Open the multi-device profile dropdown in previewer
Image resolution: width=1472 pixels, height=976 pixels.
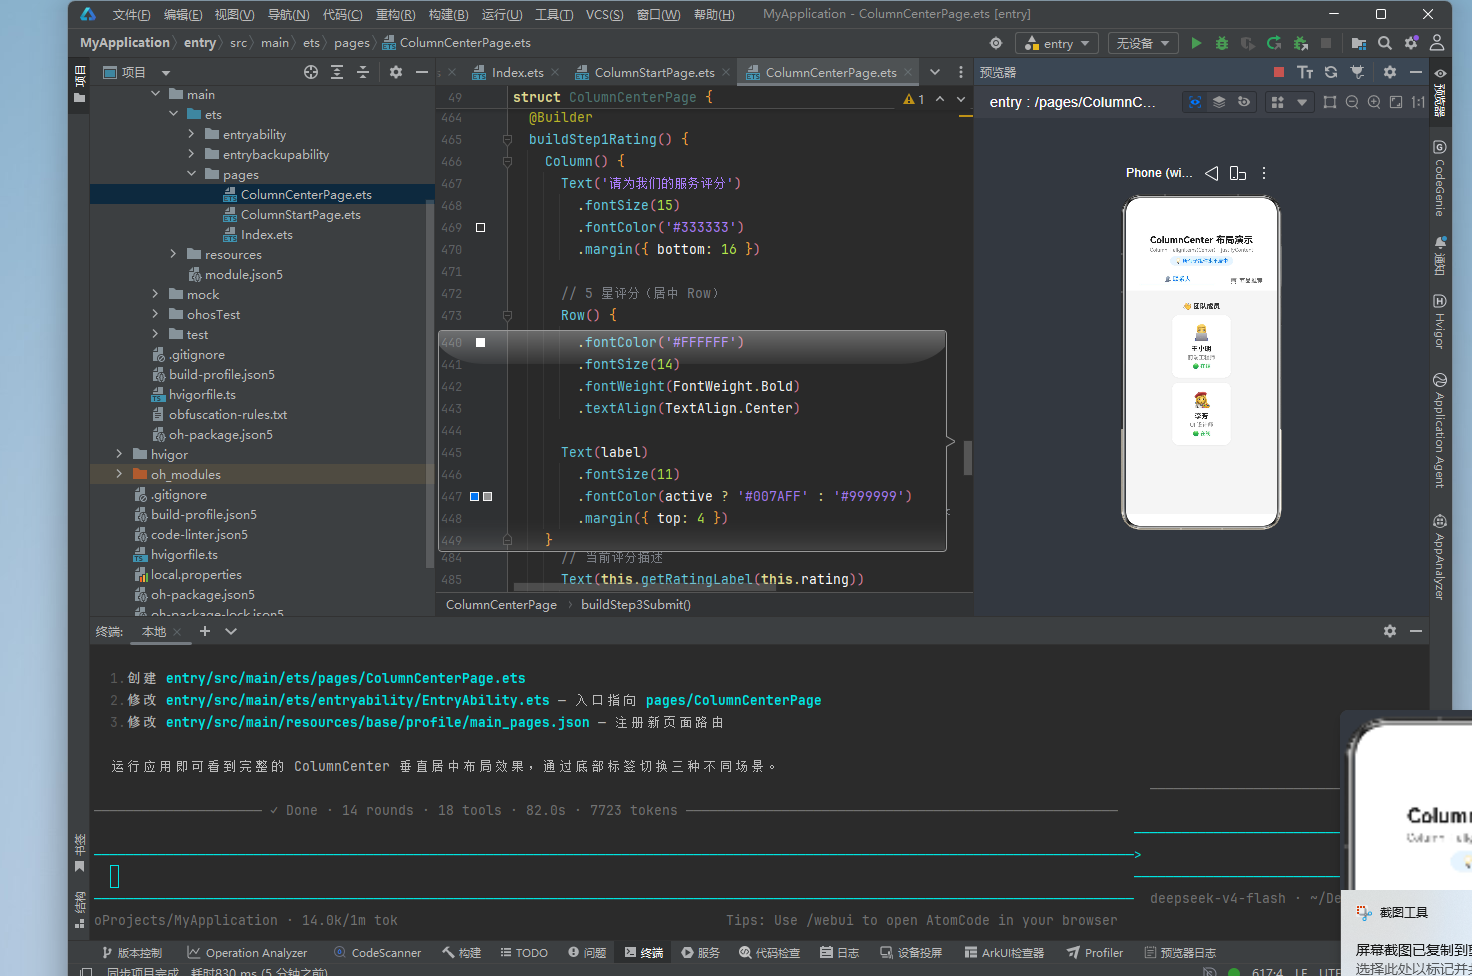coord(1290,102)
